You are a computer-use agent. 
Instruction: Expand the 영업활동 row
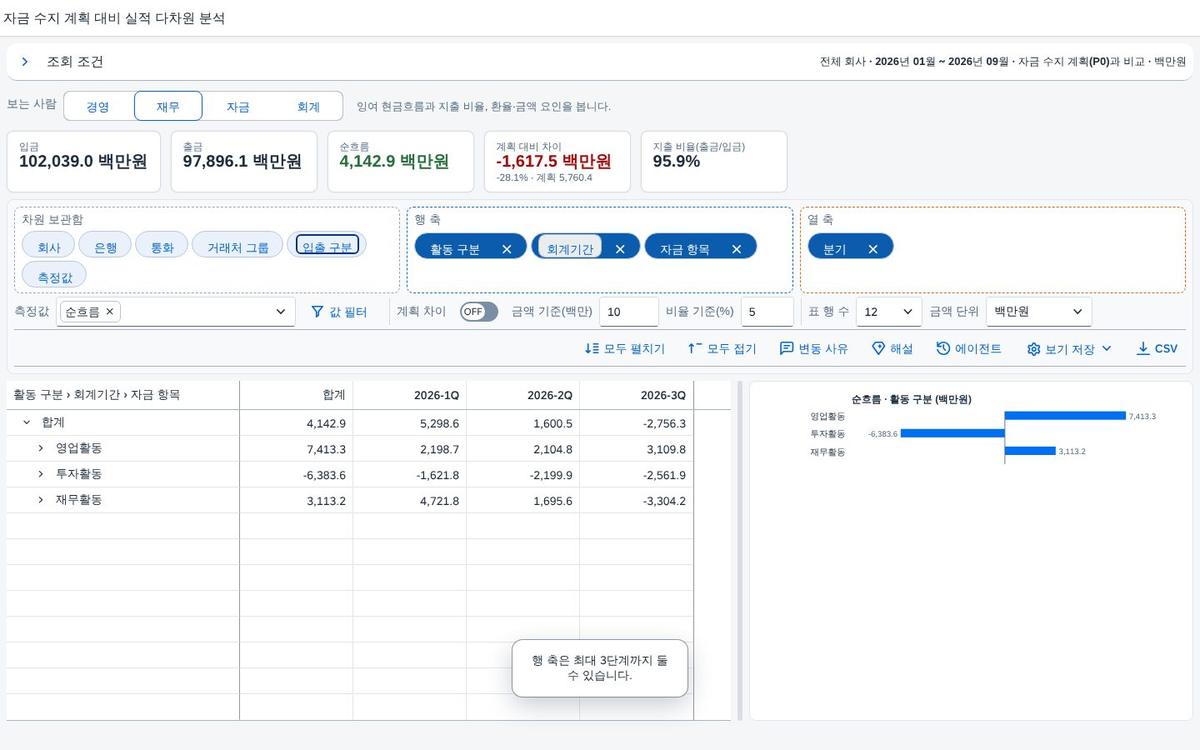pos(41,449)
